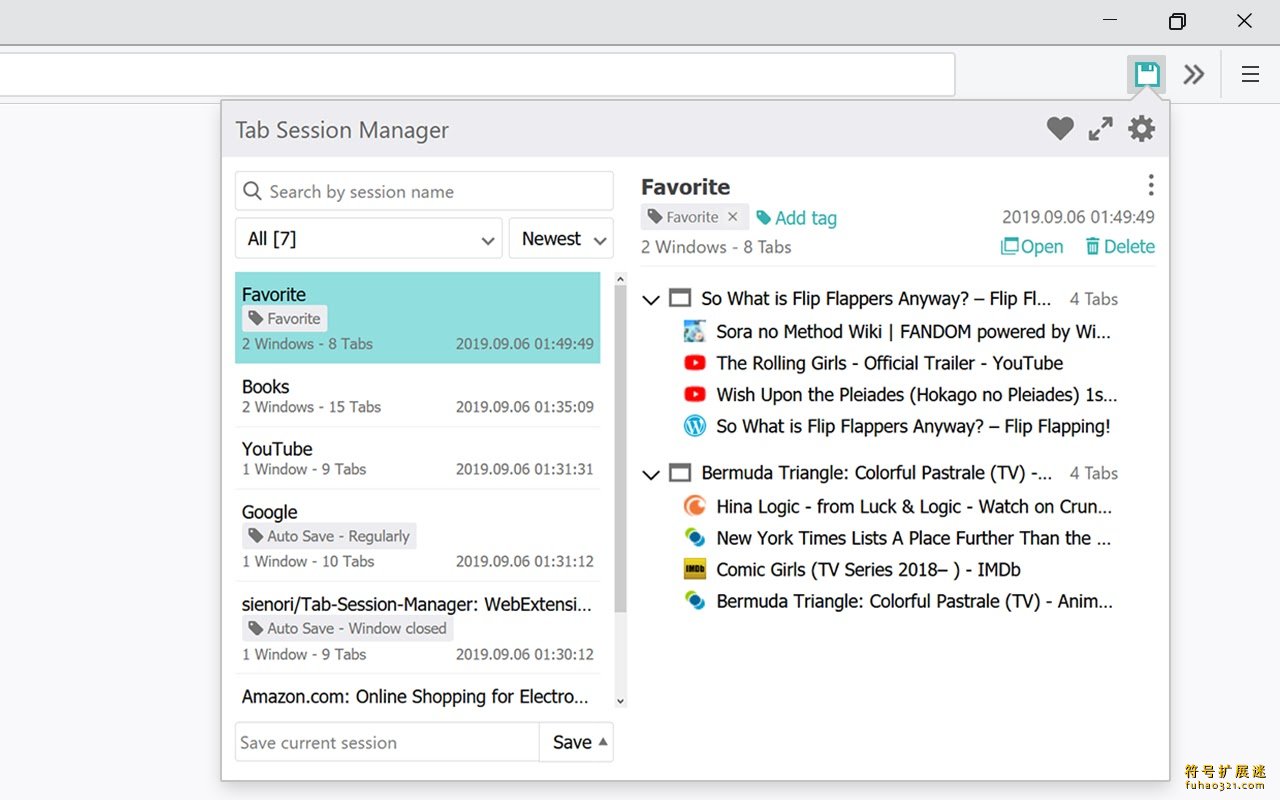This screenshot has width=1280, height=800.
Task: Remove the Favorite tag with the x
Action: pos(732,217)
